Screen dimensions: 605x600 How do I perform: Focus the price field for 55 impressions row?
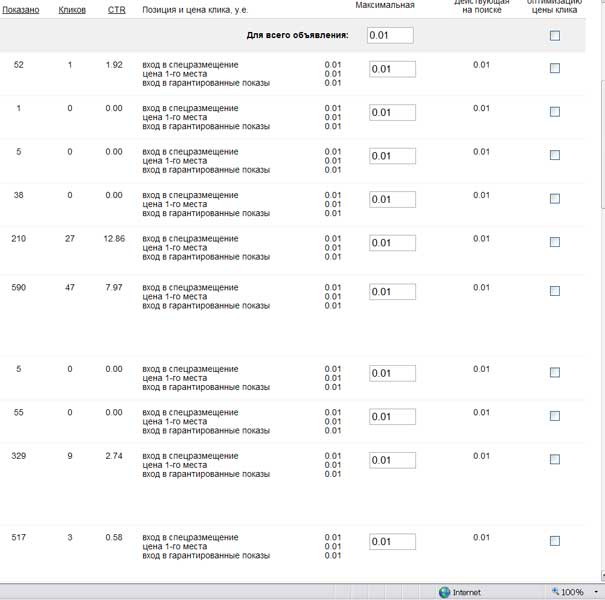(392, 416)
